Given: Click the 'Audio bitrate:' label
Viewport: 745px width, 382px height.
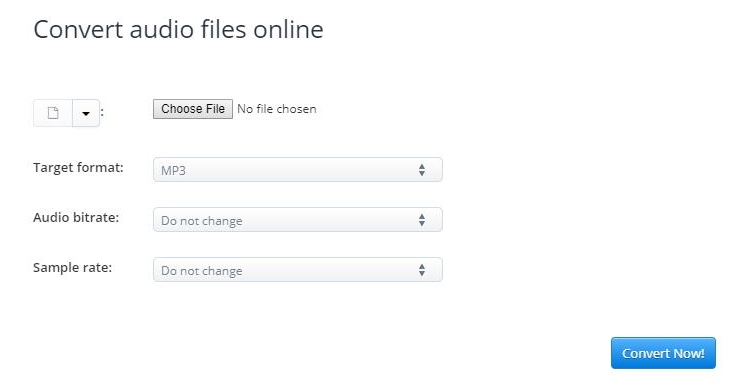Looking at the screenshot, I should click(76, 218).
